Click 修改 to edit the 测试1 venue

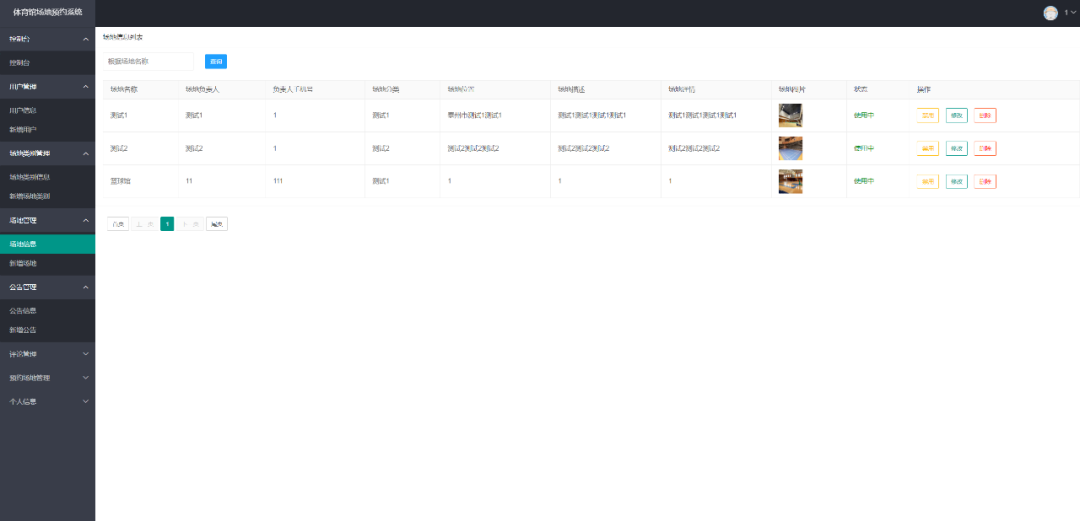pyautogui.click(x=956, y=115)
